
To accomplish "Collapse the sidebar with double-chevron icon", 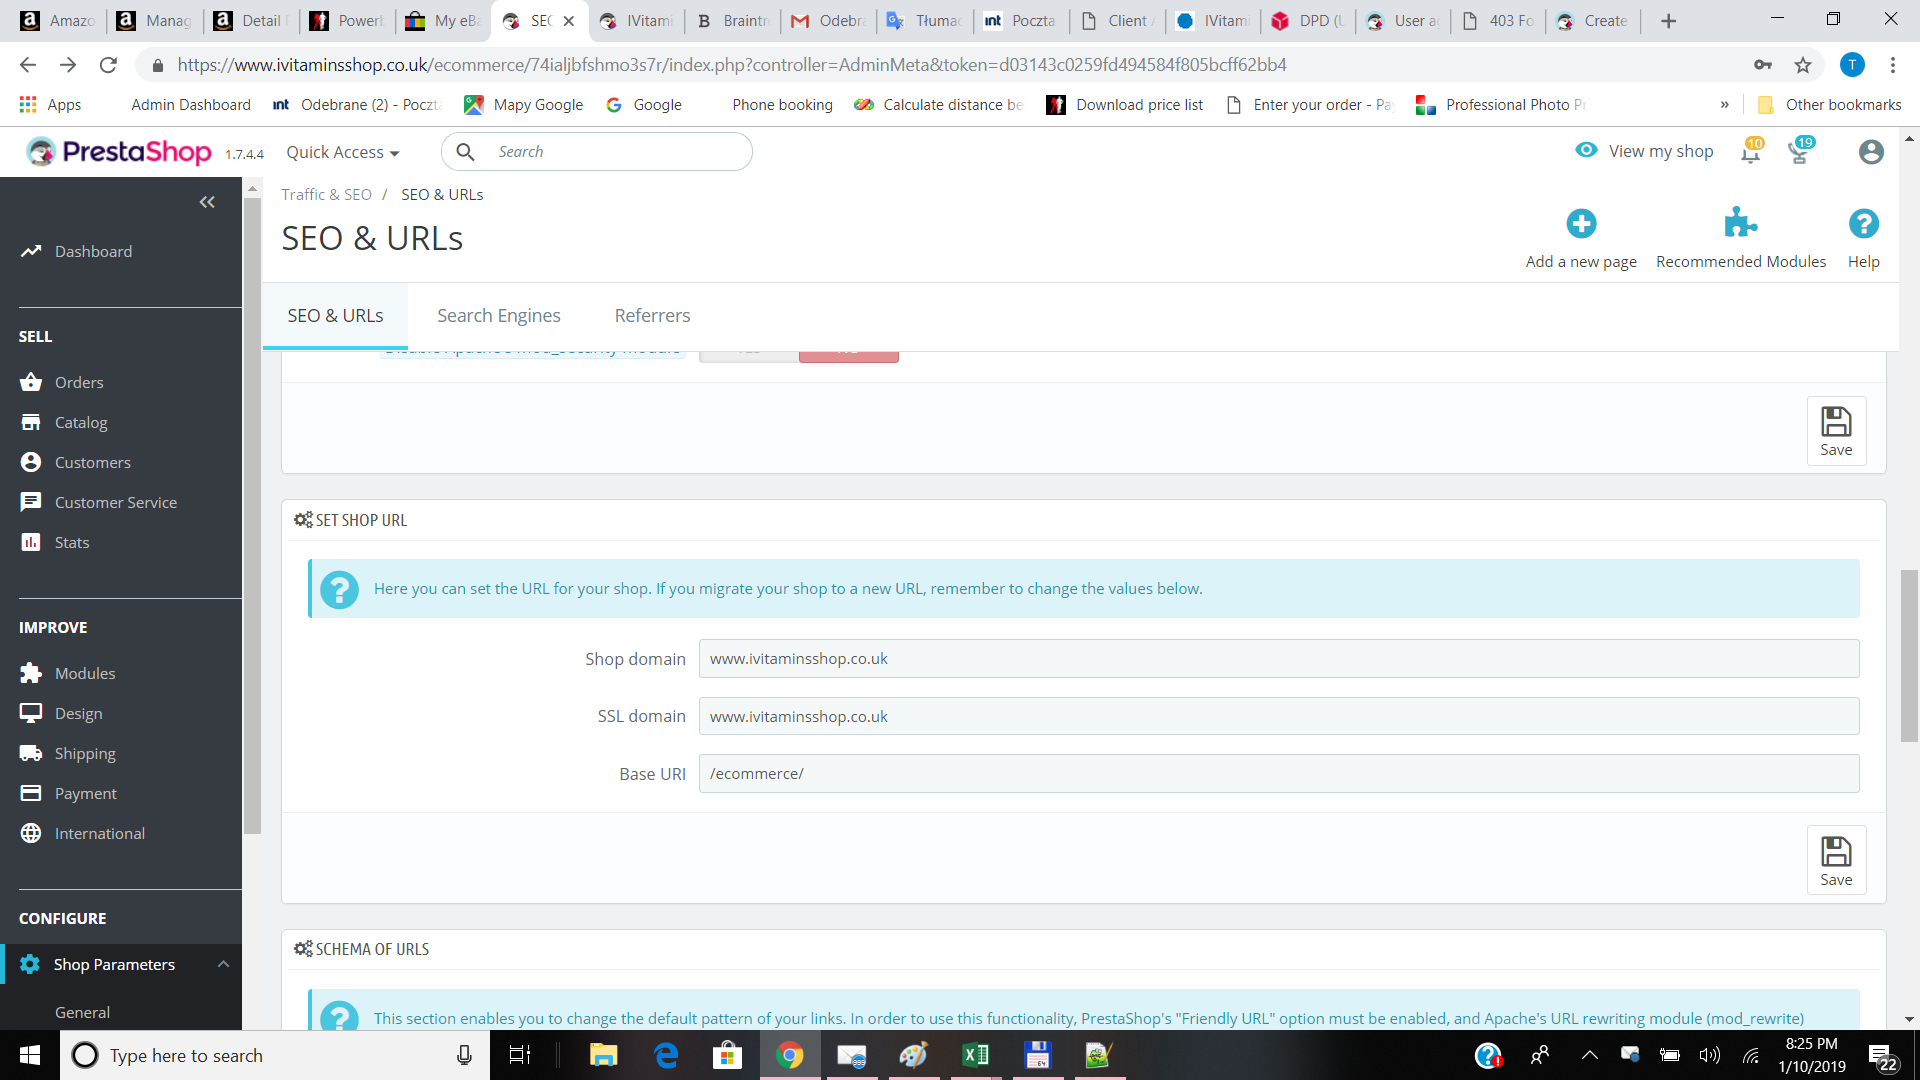I will click(x=207, y=202).
